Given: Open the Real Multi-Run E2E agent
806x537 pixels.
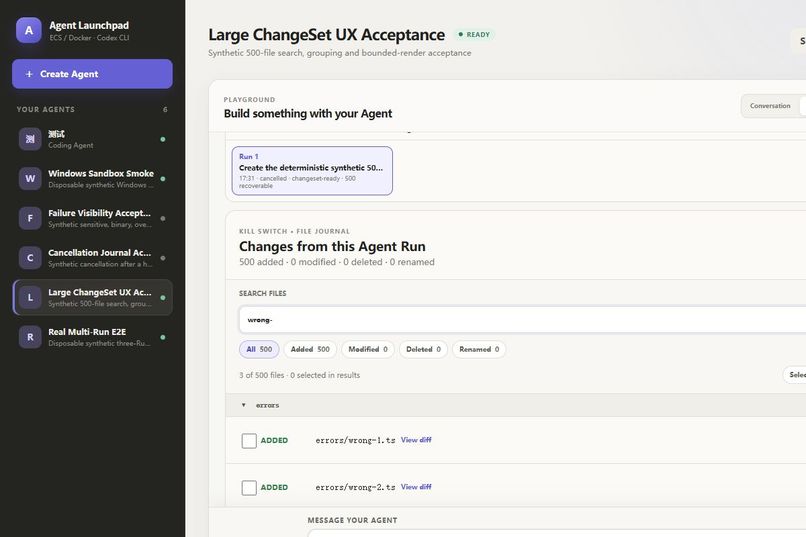Looking at the screenshot, I should click(x=92, y=337).
